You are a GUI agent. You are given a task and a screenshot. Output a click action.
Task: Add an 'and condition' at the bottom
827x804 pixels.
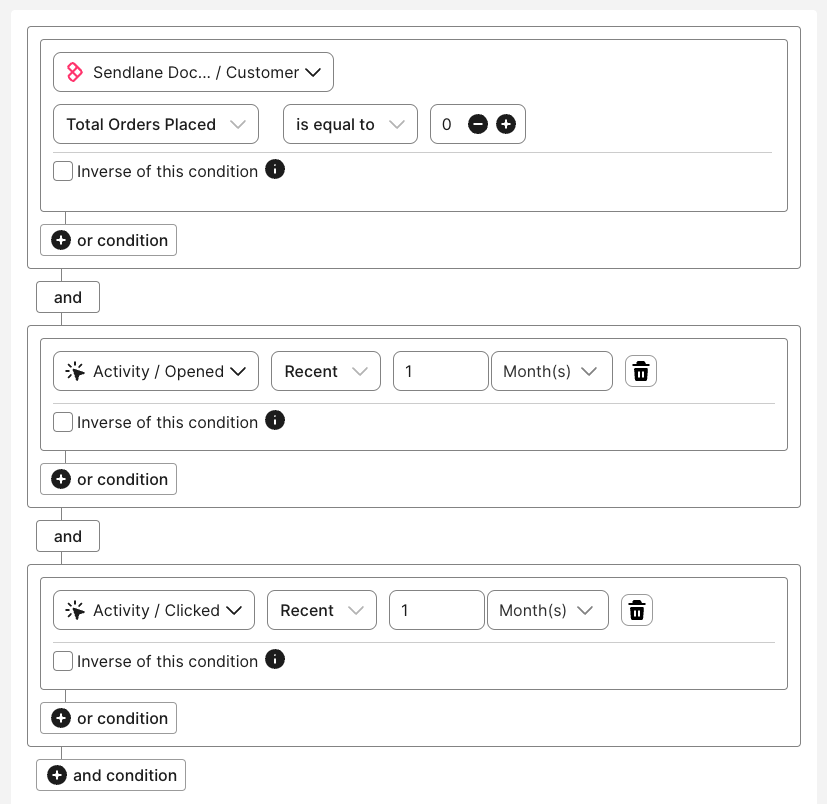[x=111, y=775]
